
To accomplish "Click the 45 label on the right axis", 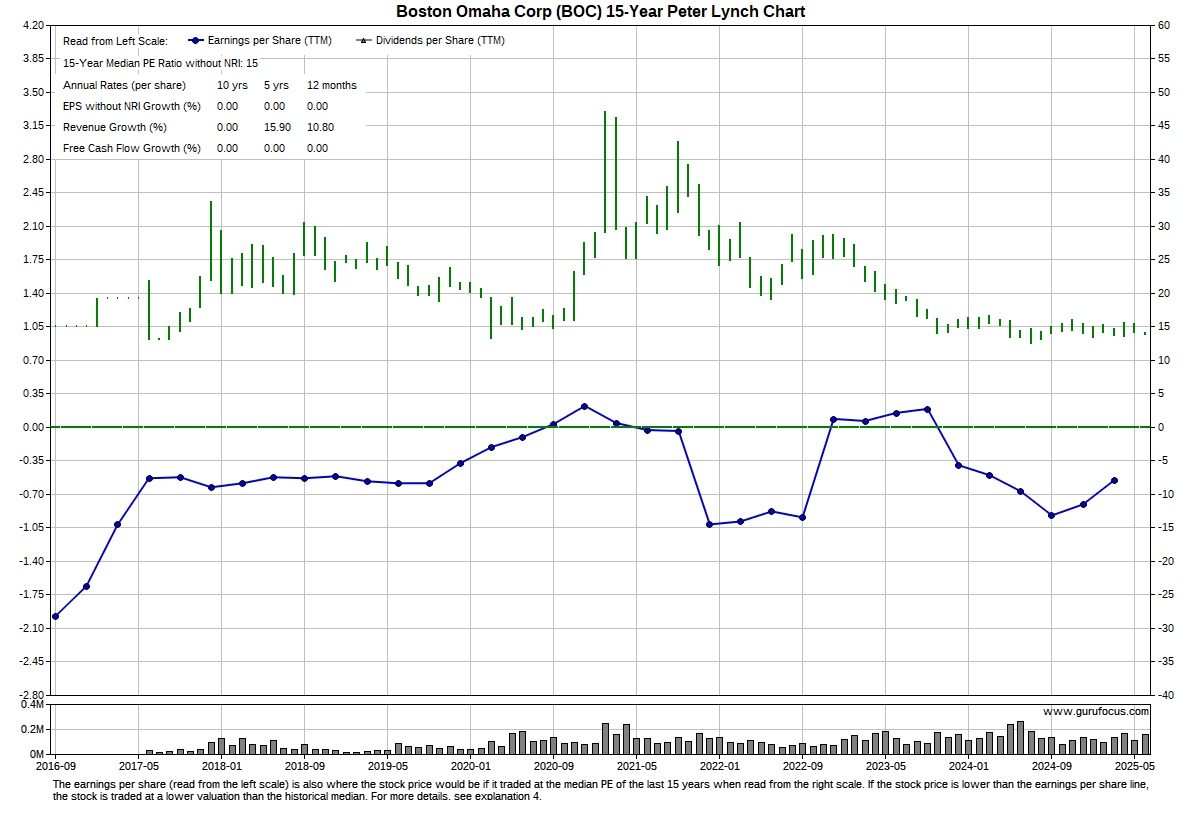I will [1164, 125].
